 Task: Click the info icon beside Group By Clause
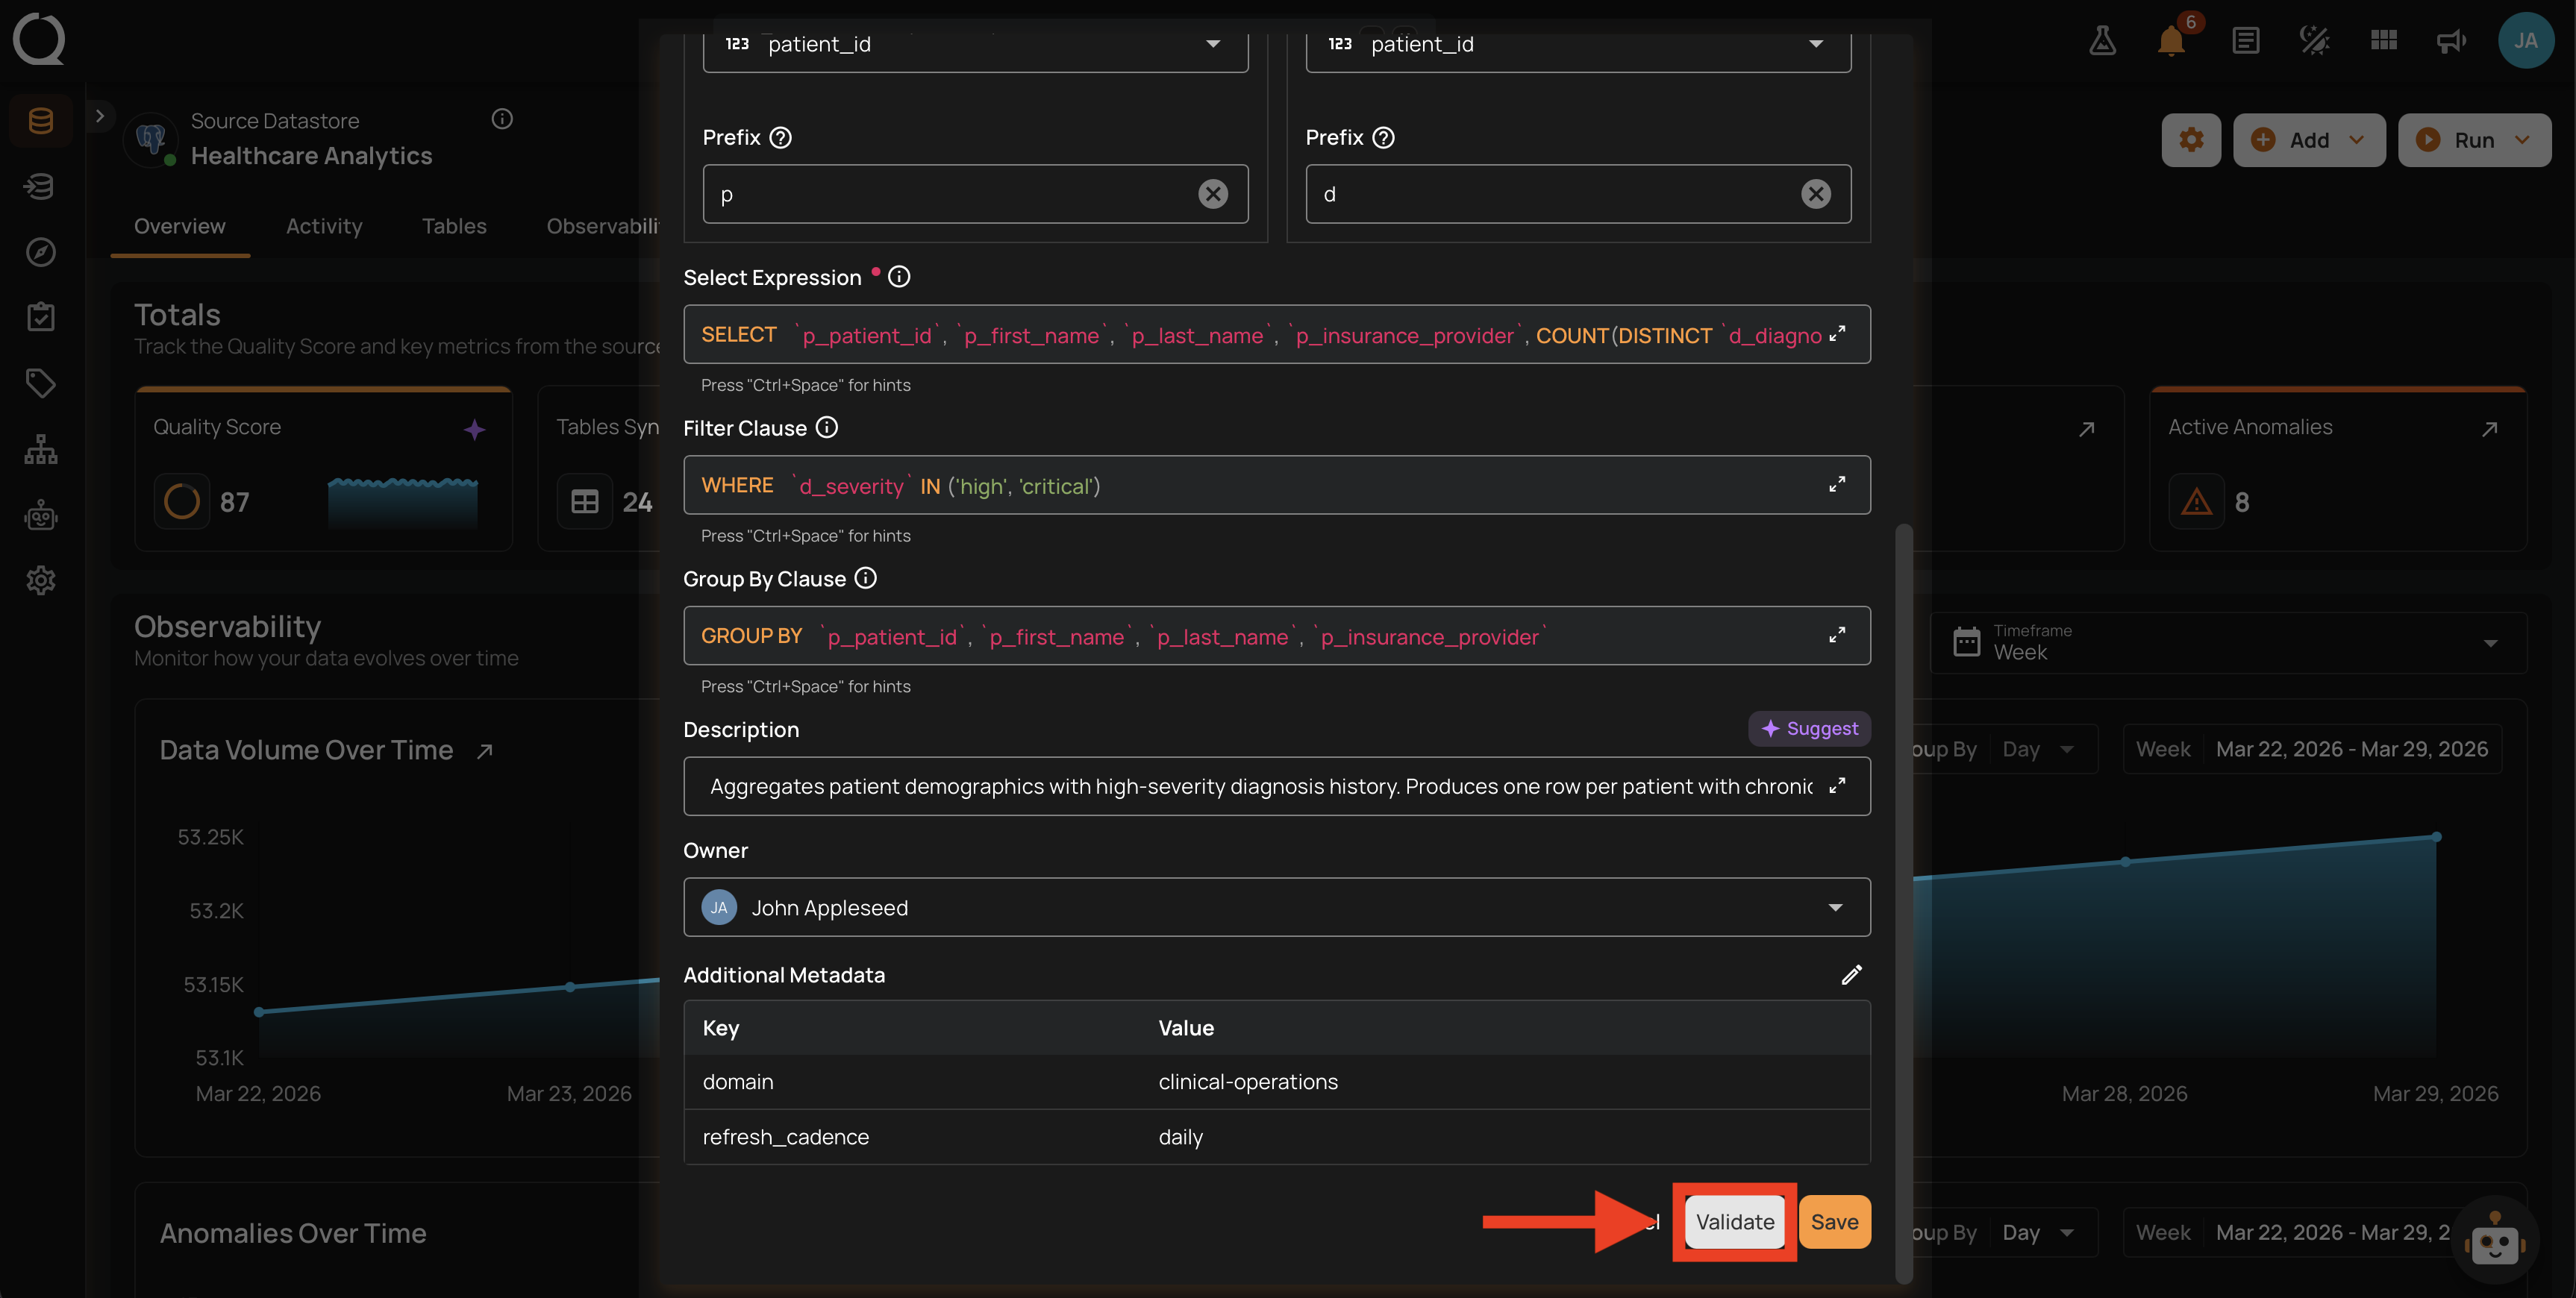pyautogui.click(x=865, y=578)
